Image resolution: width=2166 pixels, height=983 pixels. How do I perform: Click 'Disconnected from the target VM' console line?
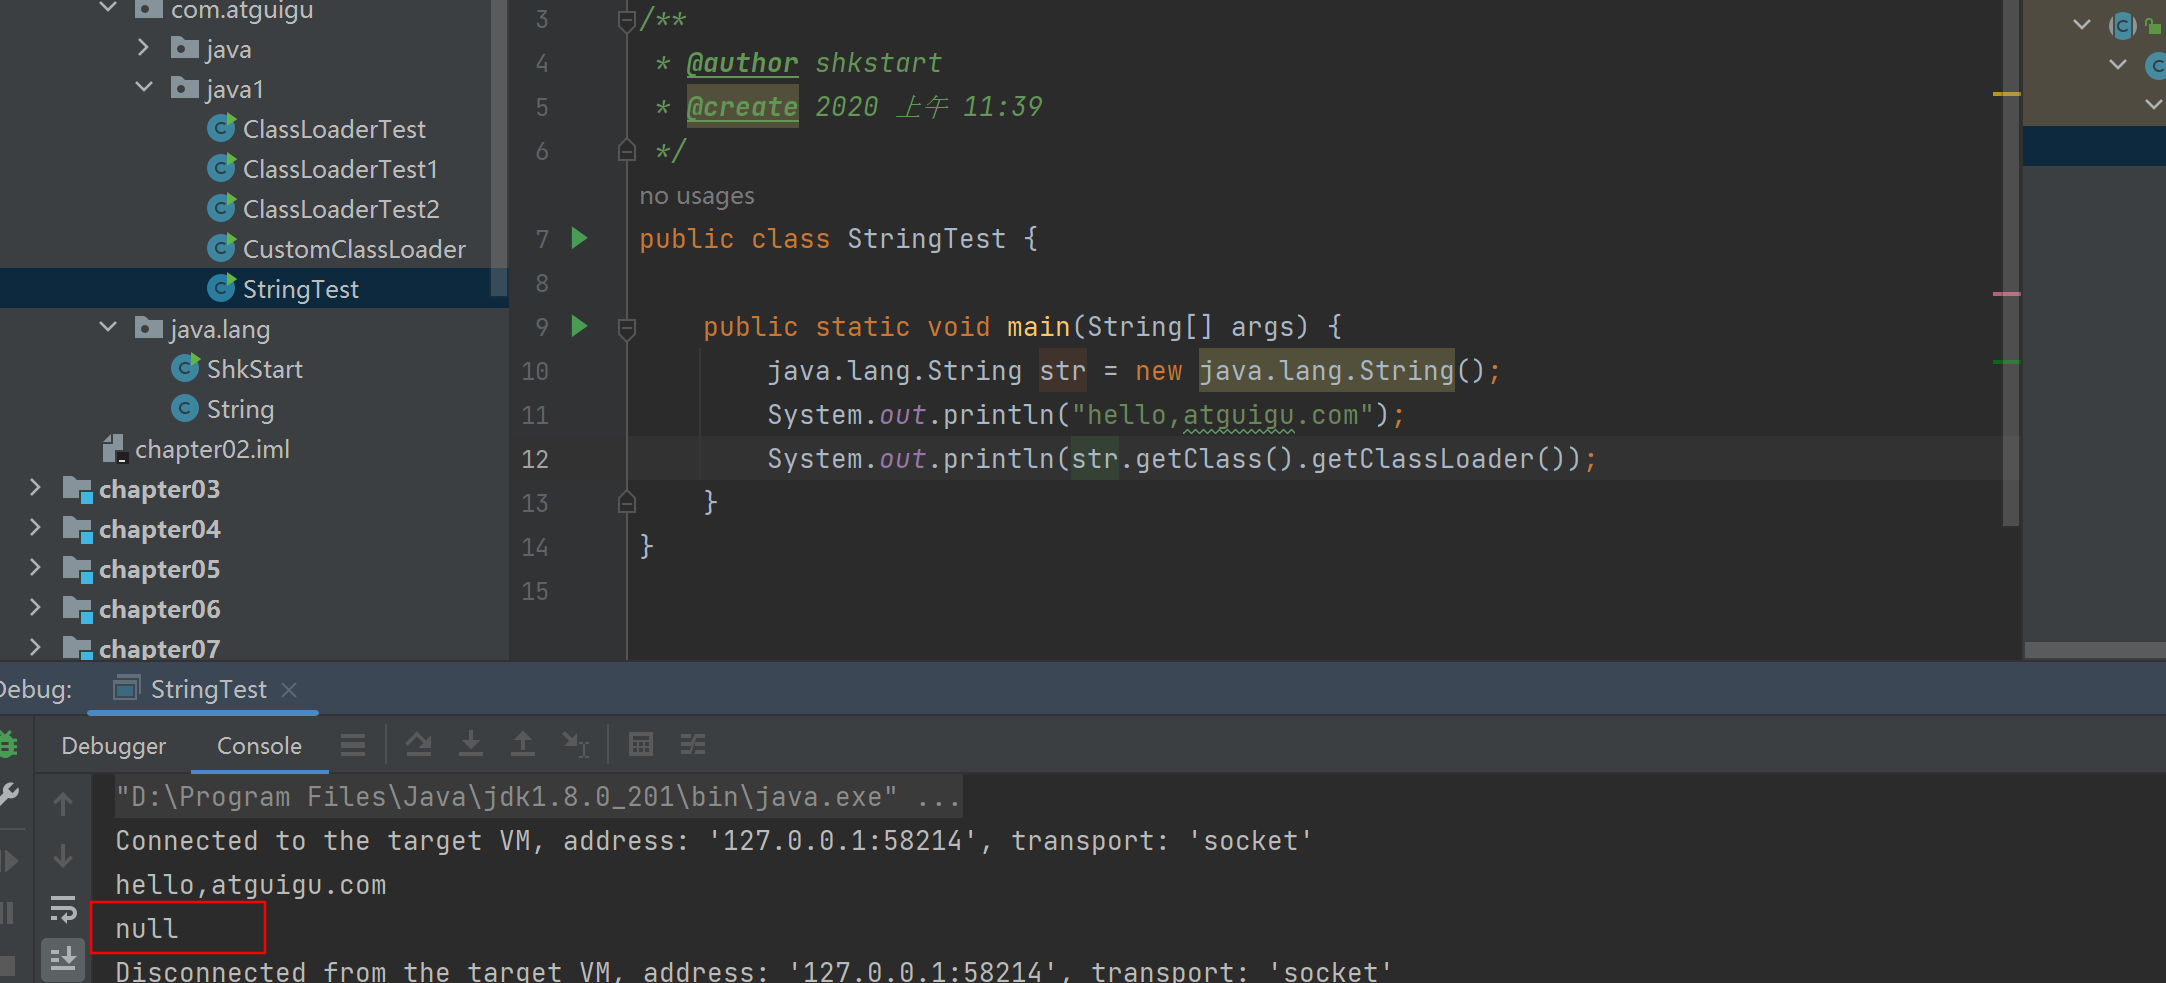pos(753,971)
